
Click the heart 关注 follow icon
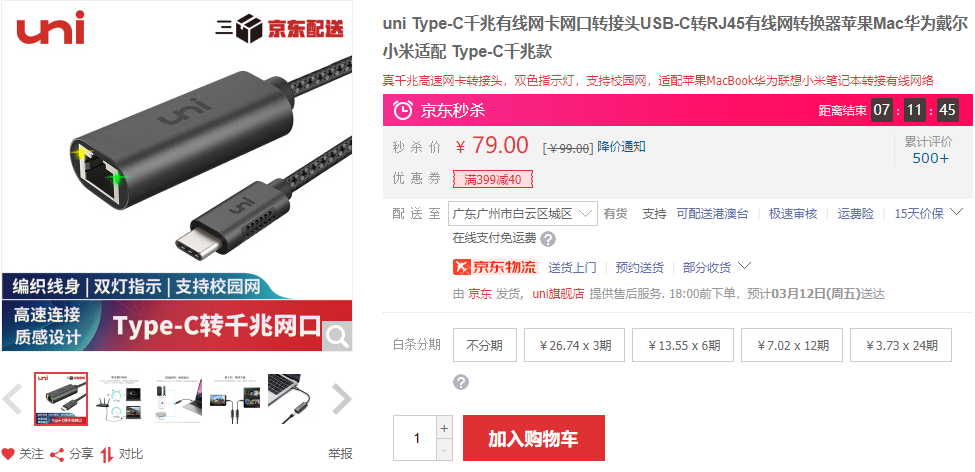[7, 454]
